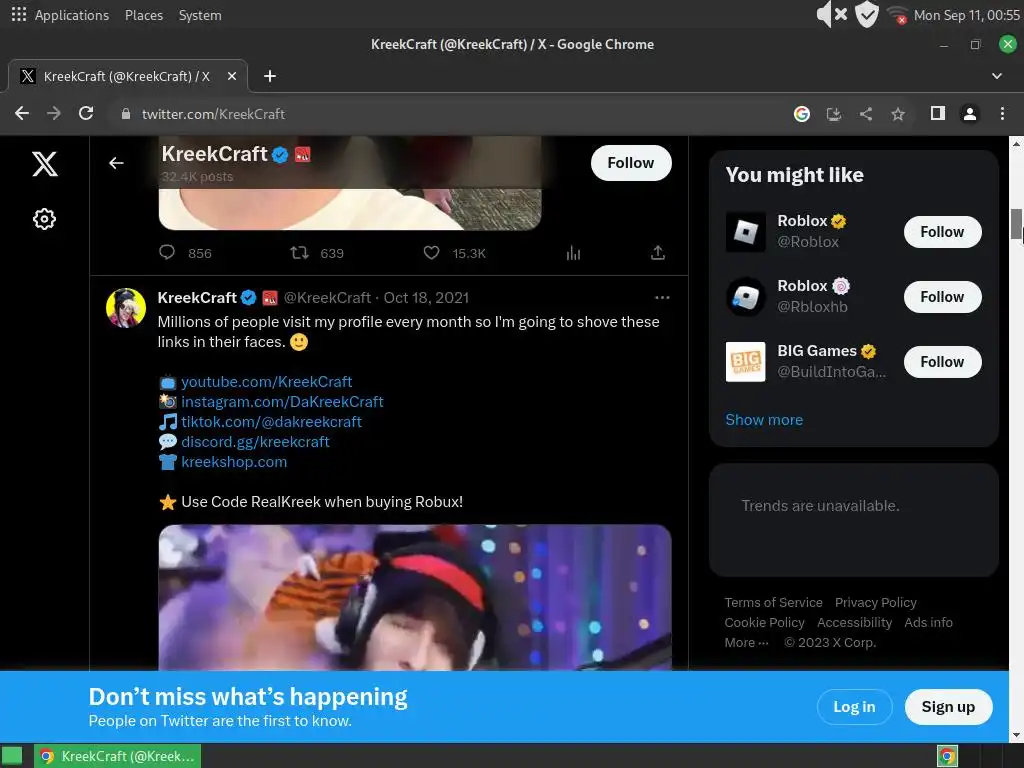This screenshot has height=768, width=1024.
Task: Go back using the profile header arrow
Action: tap(116, 163)
